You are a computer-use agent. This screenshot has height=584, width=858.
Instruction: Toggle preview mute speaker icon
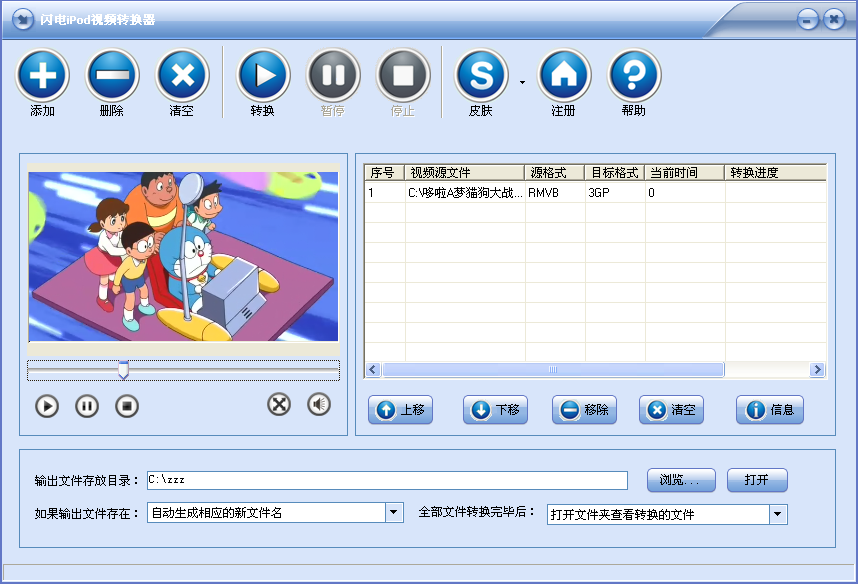(x=319, y=404)
